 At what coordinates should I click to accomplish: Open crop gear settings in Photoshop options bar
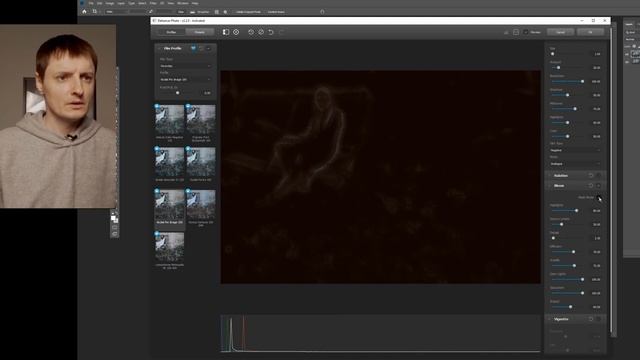[x=225, y=12]
